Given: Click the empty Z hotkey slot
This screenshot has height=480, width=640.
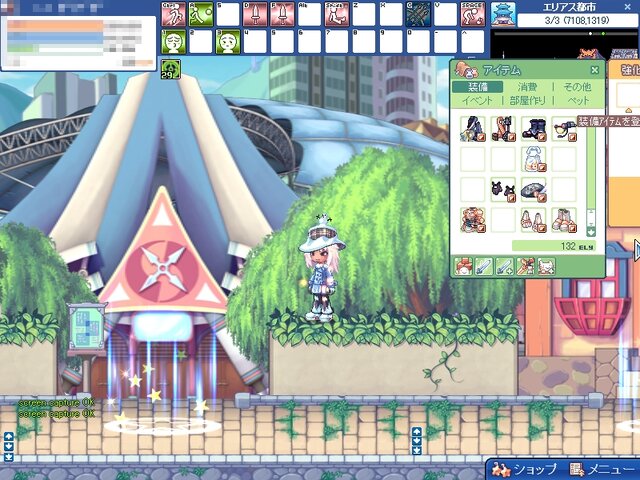Looking at the screenshot, I should (364, 15).
